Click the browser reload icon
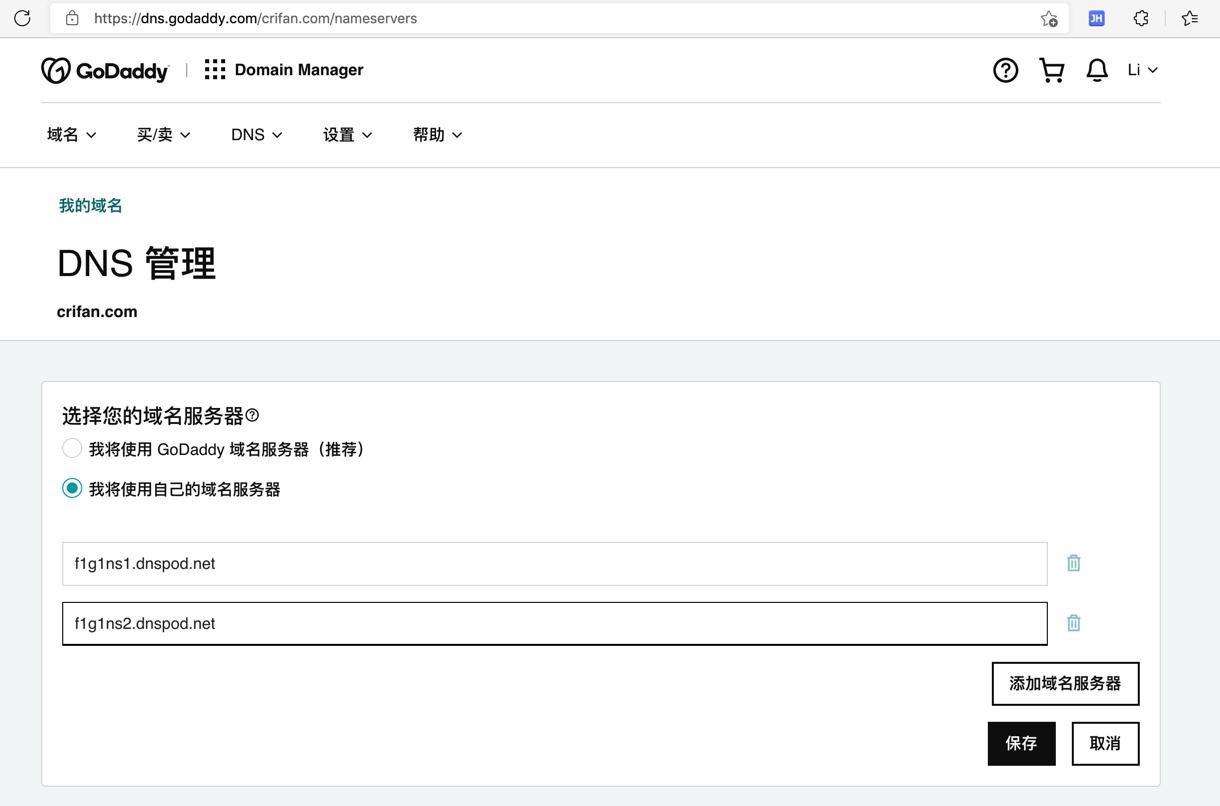 coord(22,18)
